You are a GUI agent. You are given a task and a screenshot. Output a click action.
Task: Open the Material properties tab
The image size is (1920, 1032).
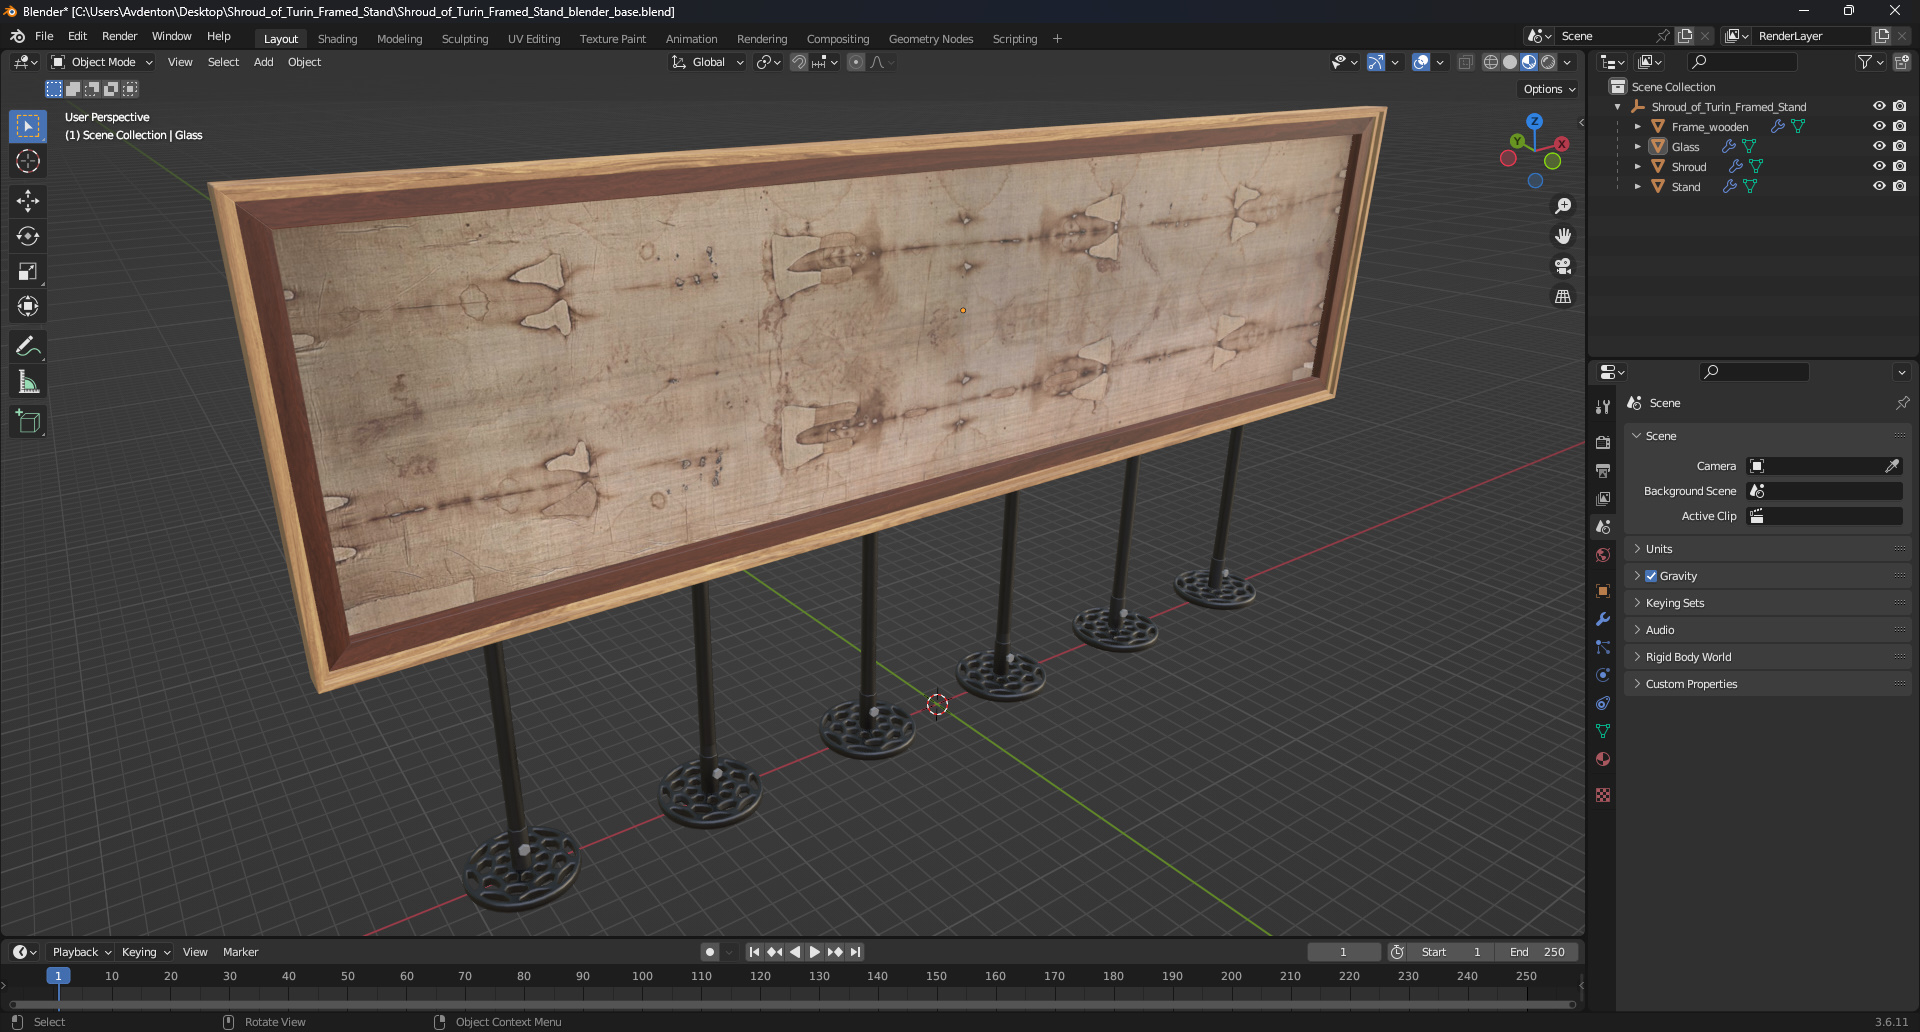click(x=1603, y=759)
